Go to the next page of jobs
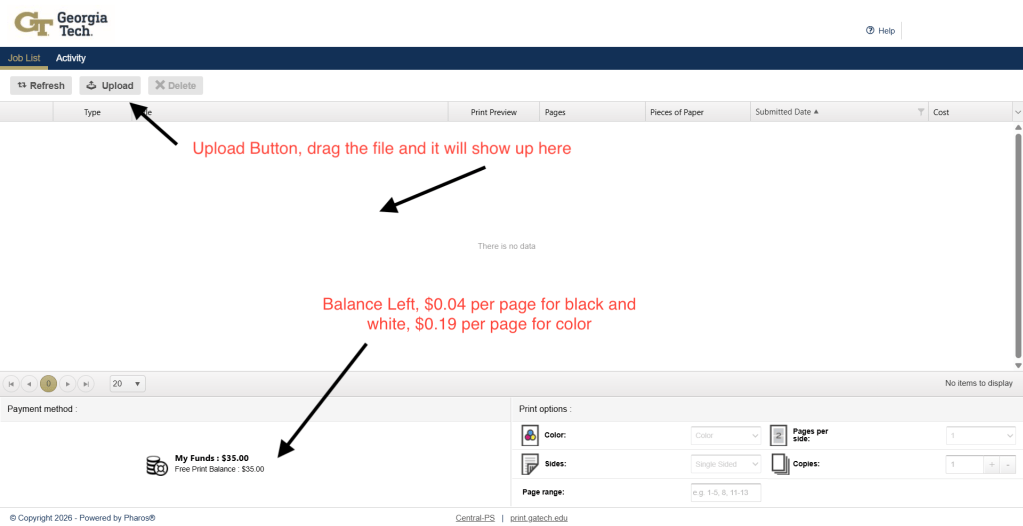The image size is (1023, 526). tap(67, 384)
